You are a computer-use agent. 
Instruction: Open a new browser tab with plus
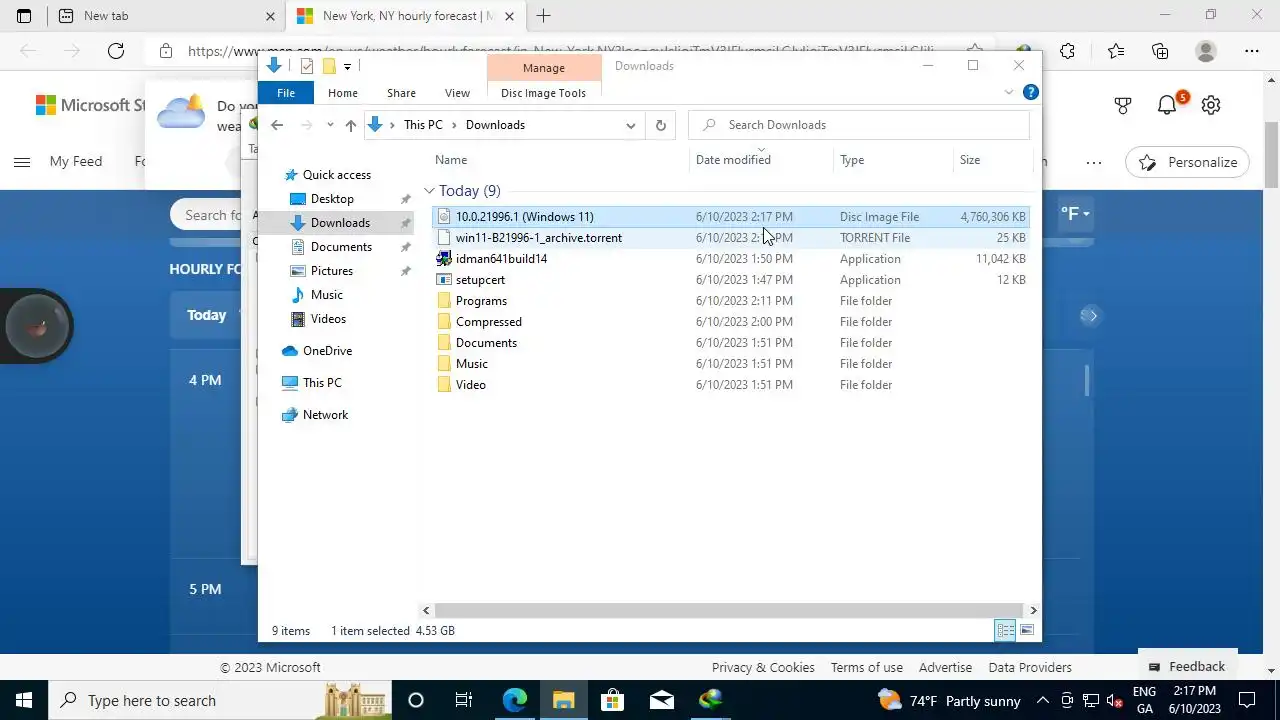[x=543, y=16]
